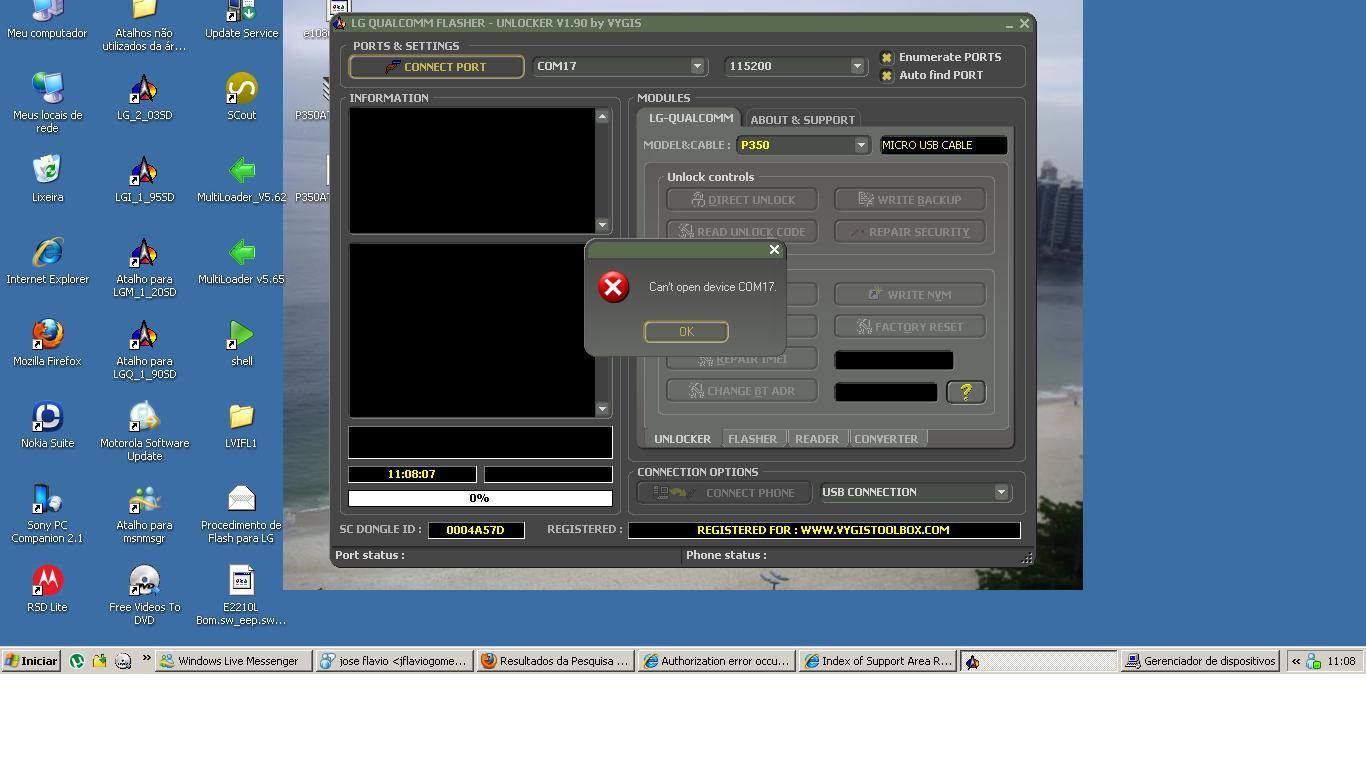Screen dimensions: 1366x768
Task: Open RSD Lite desktop icon
Action: [x=47, y=588]
